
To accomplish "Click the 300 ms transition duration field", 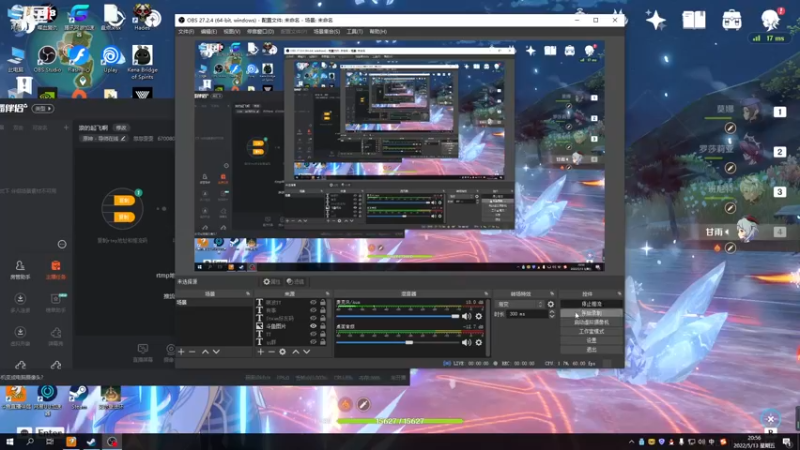I will [x=527, y=314].
